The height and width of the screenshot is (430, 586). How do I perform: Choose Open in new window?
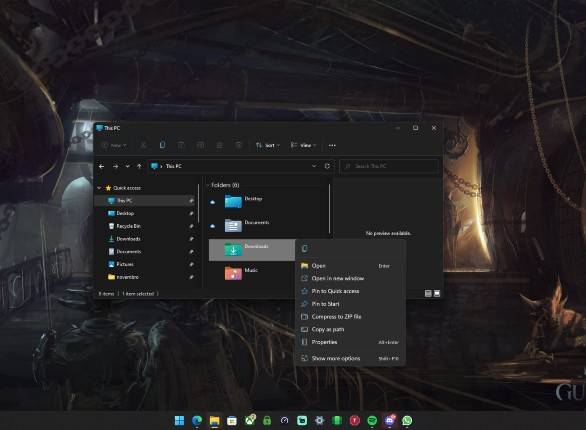tap(351, 278)
